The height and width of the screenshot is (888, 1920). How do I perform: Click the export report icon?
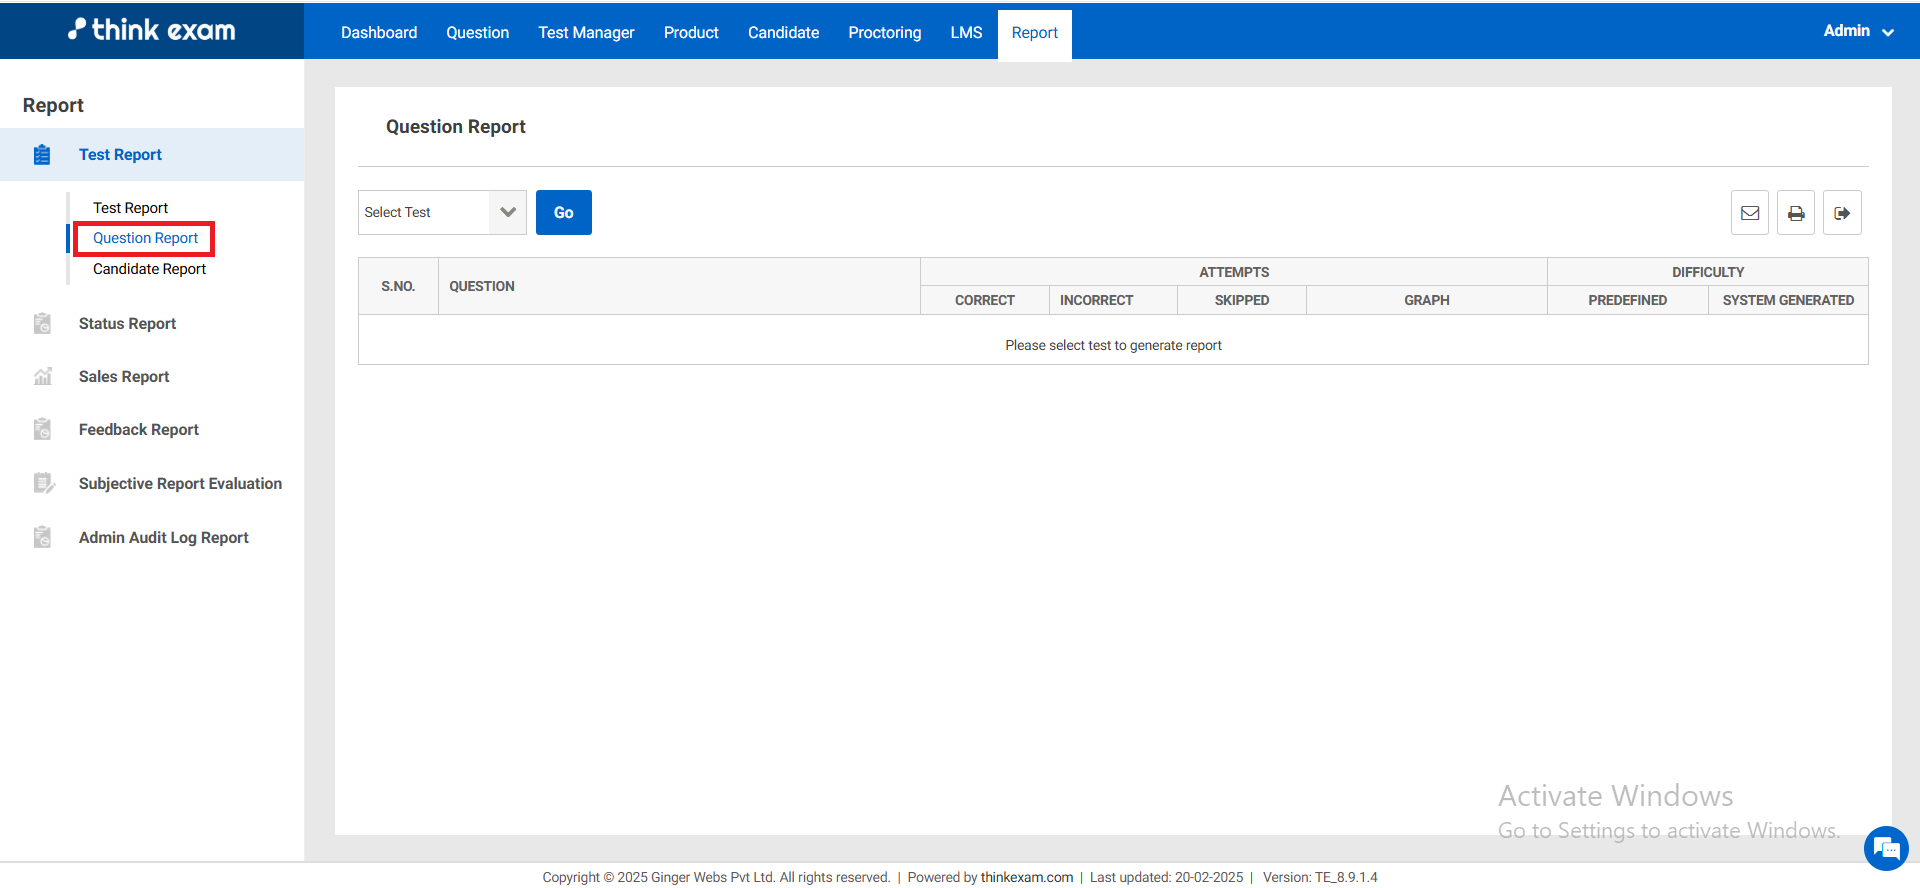click(1841, 213)
